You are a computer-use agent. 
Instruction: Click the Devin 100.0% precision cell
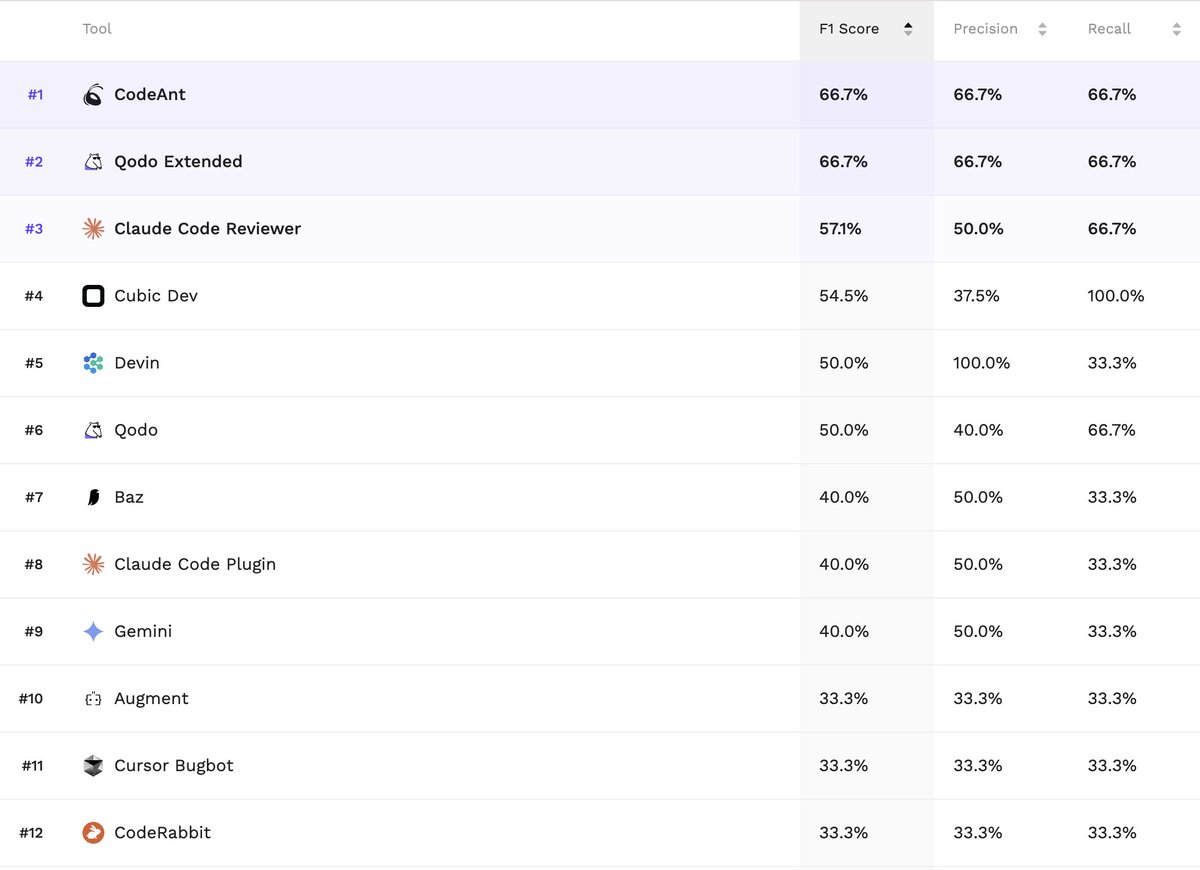click(982, 363)
